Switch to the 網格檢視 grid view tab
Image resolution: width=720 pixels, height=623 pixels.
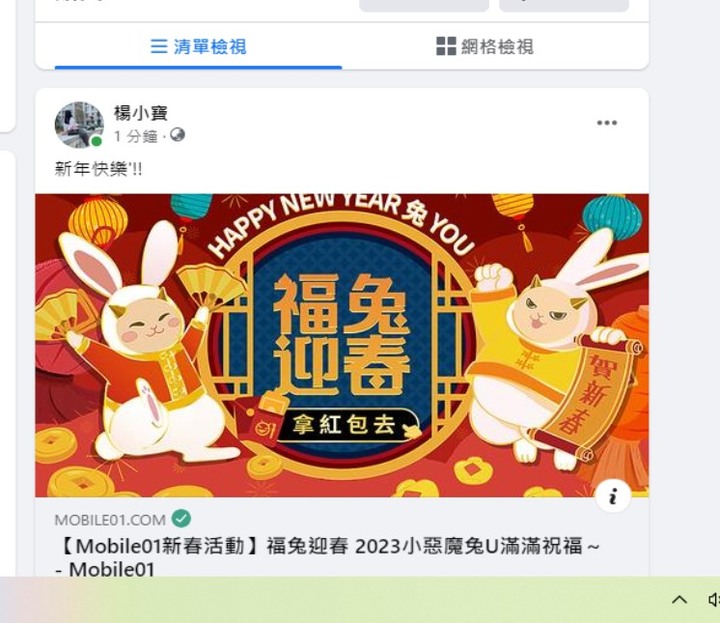[485, 46]
